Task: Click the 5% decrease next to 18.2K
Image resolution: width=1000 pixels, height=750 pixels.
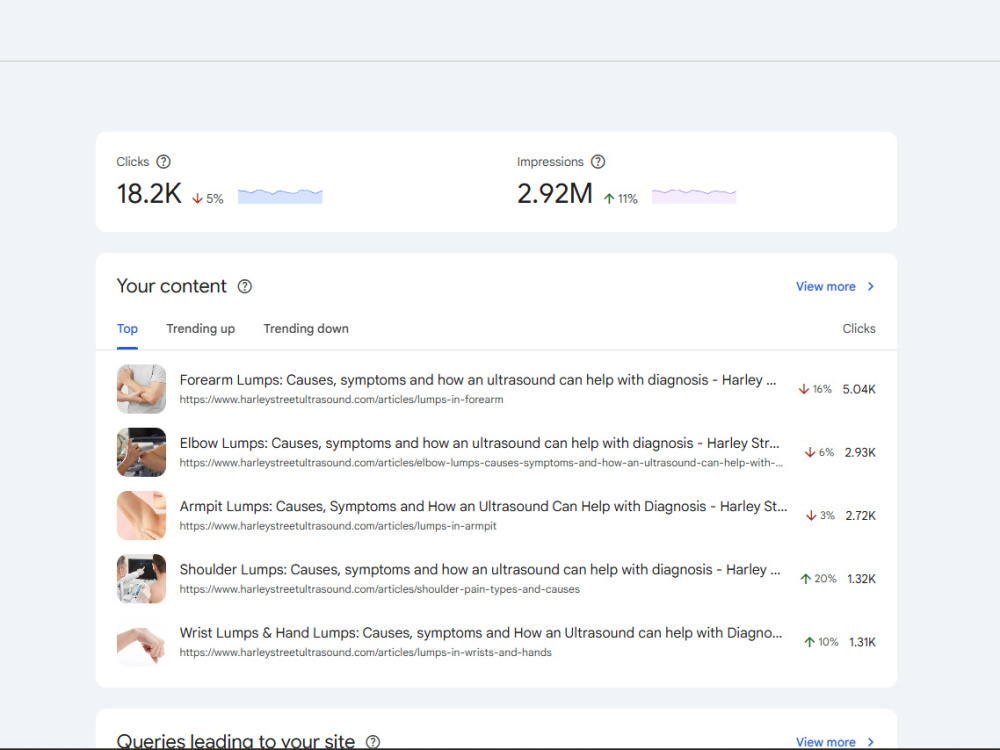Action: pyautogui.click(x=208, y=199)
